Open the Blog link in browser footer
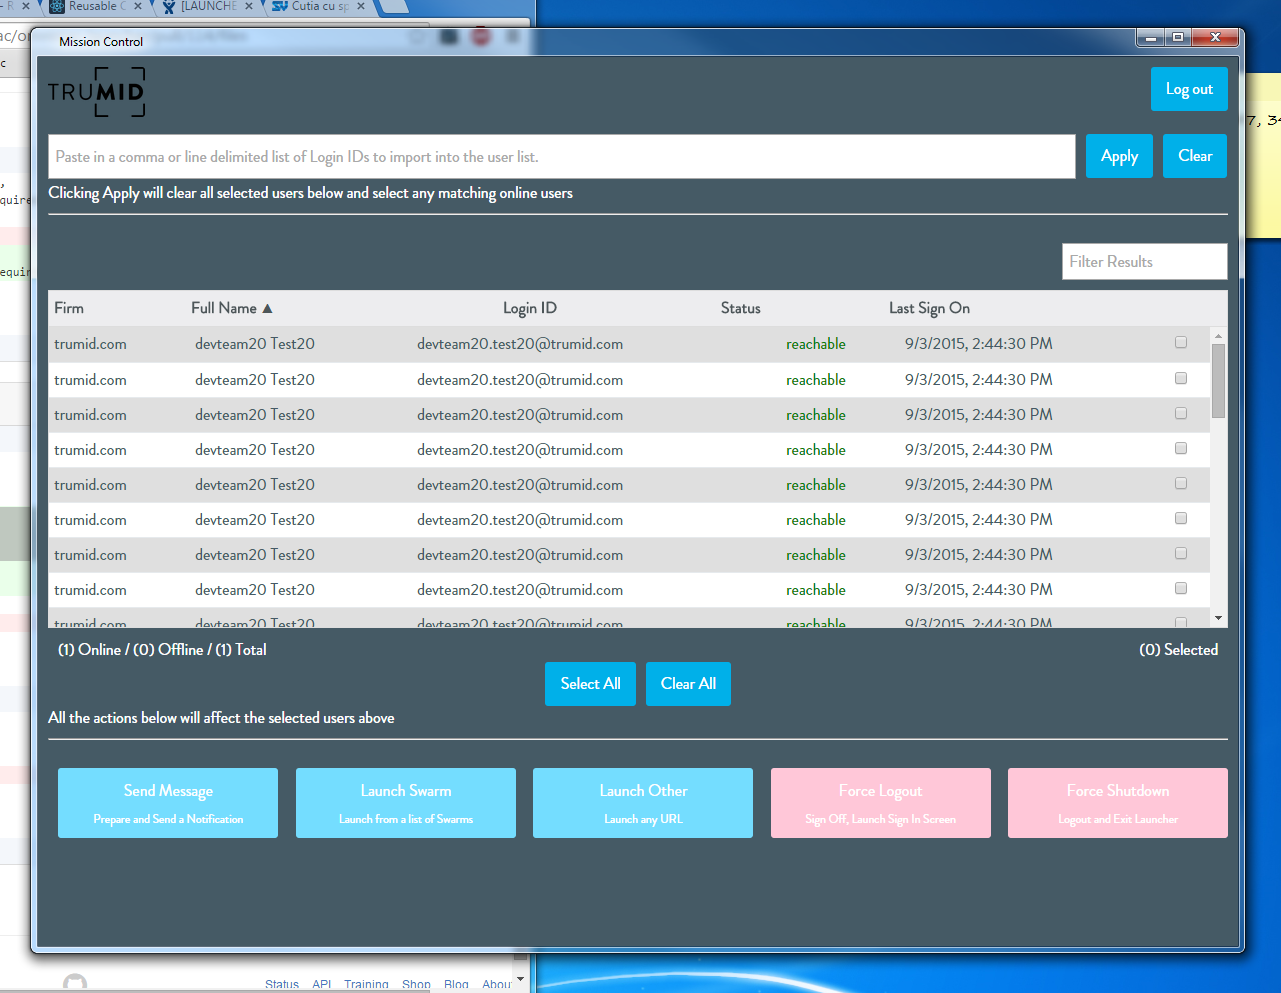The height and width of the screenshot is (993, 1281). click(456, 985)
